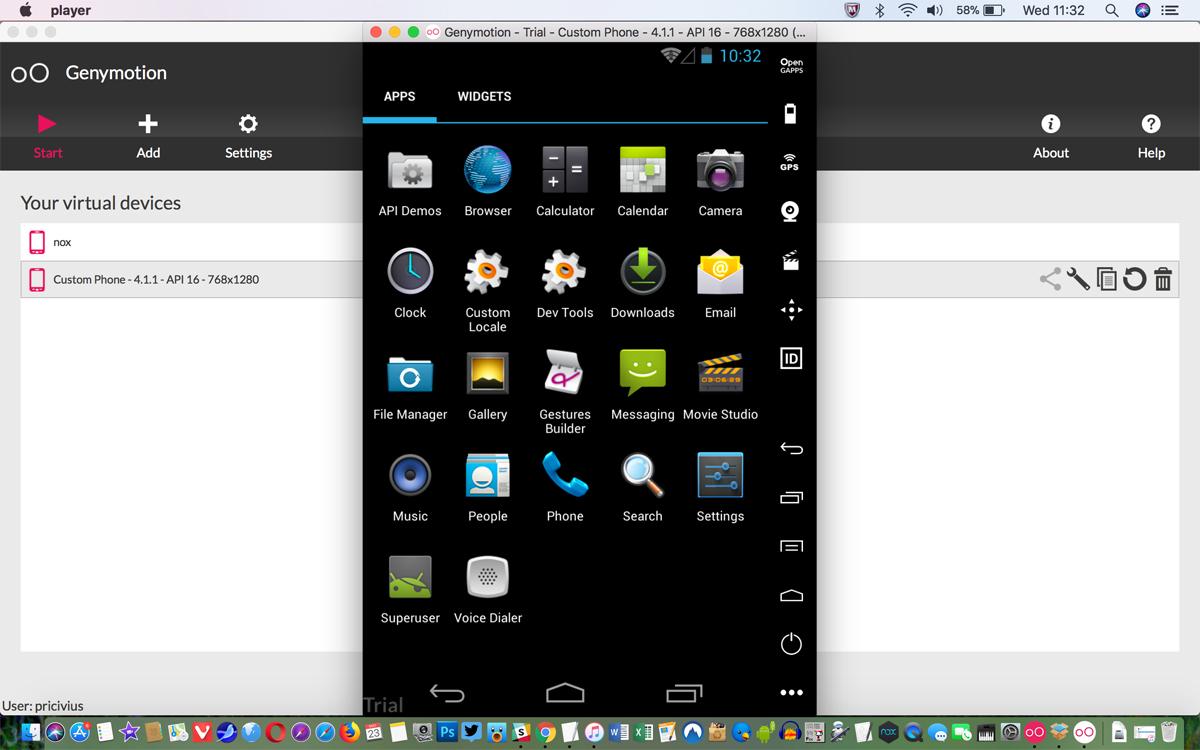
Task: Open the battery widget in sidebar
Action: click(790, 113)
